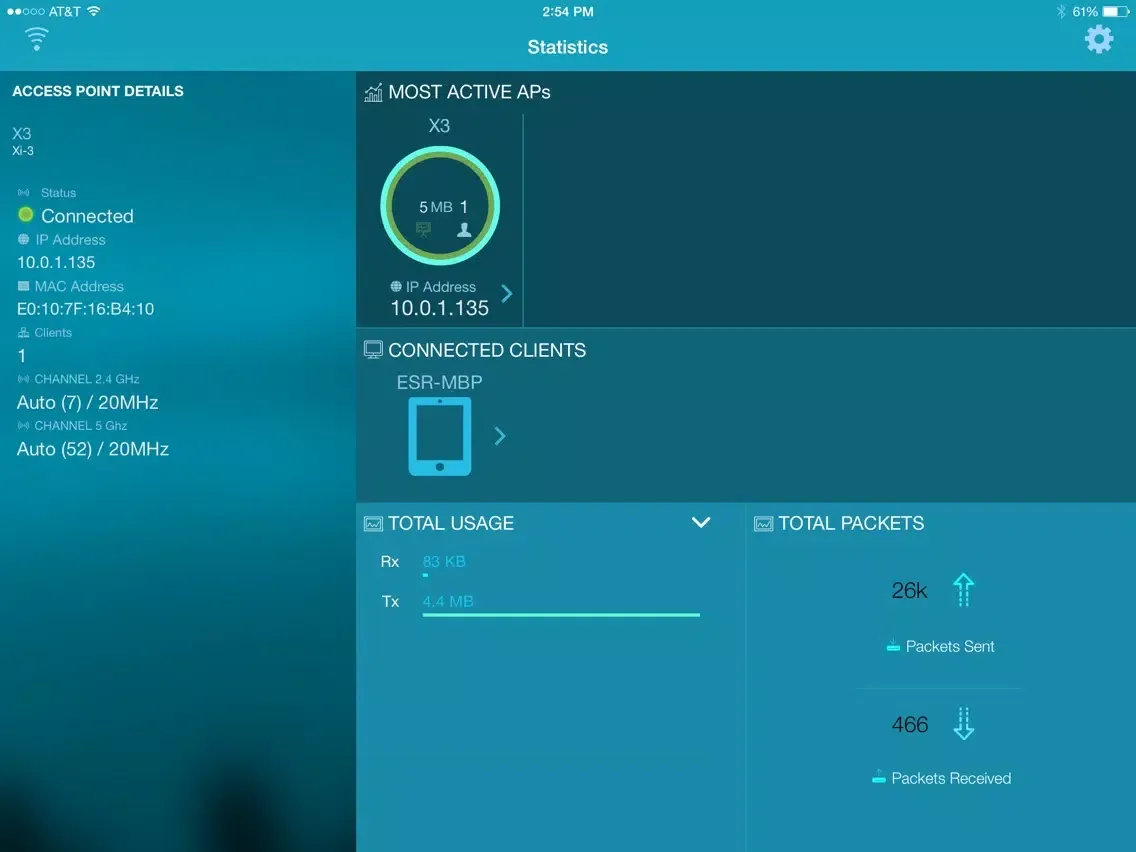
Task: Tap 10.0.1.135 under the X3 gauge
Action: 440,308
